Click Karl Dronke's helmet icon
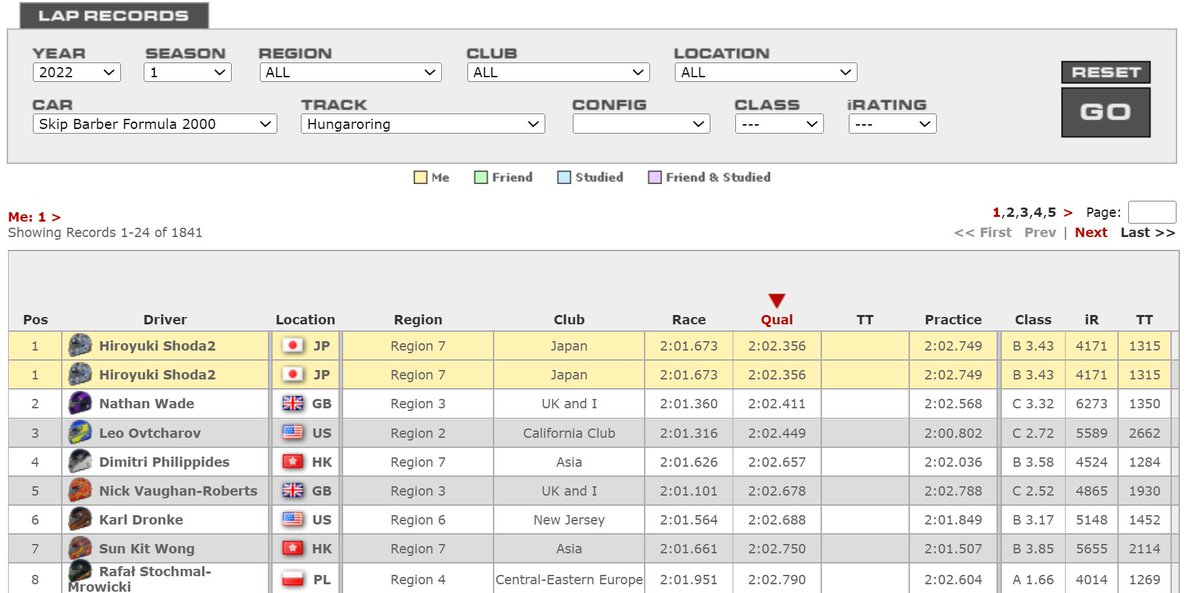The width and height of the screenshot is (1200, 593). [80, 520]
